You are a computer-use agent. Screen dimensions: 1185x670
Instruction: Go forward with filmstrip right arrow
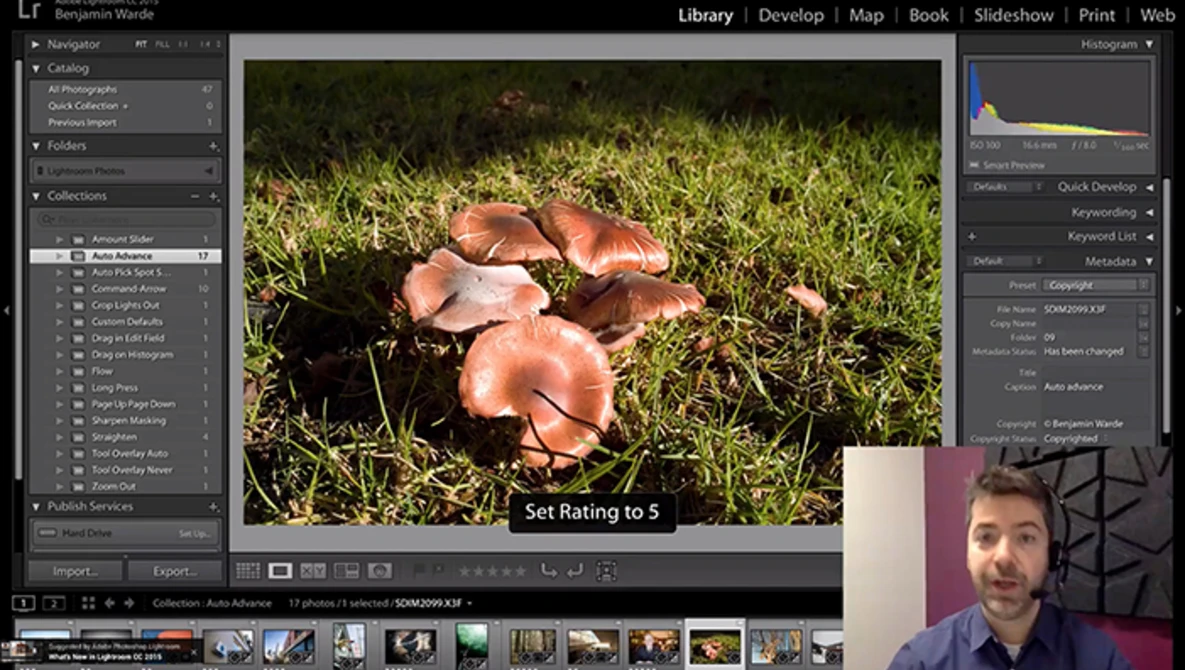128,603
